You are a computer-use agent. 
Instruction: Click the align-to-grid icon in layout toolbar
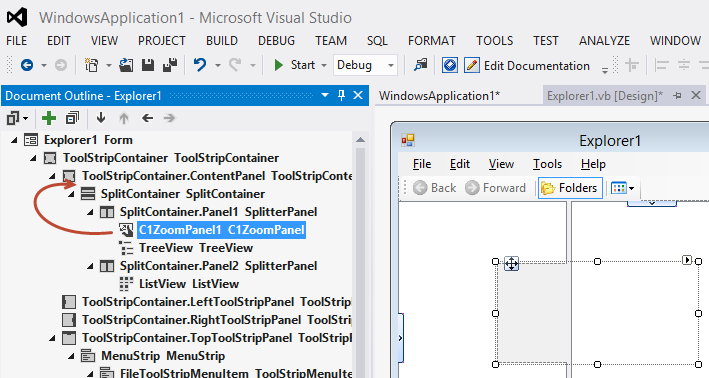point(632,65)
